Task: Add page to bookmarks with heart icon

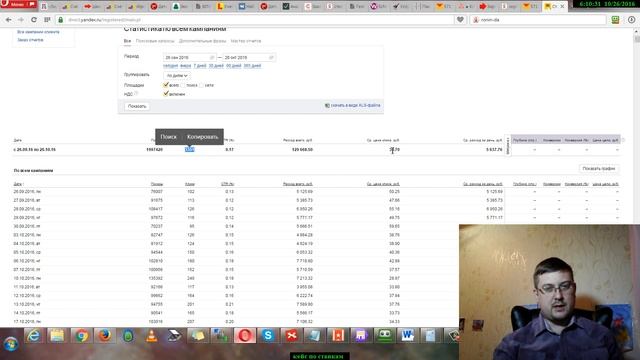Action: (x=460, y=20)
